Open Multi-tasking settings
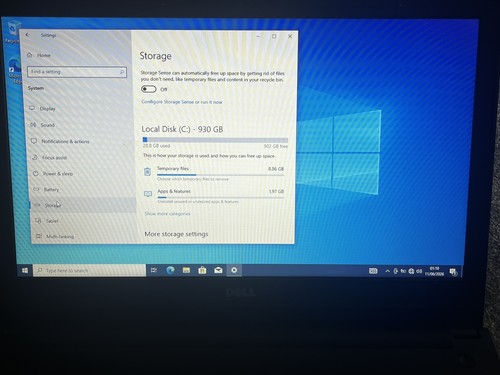This screenshot has height=375, width=500. pyautogui.click(x=60, y=236)
